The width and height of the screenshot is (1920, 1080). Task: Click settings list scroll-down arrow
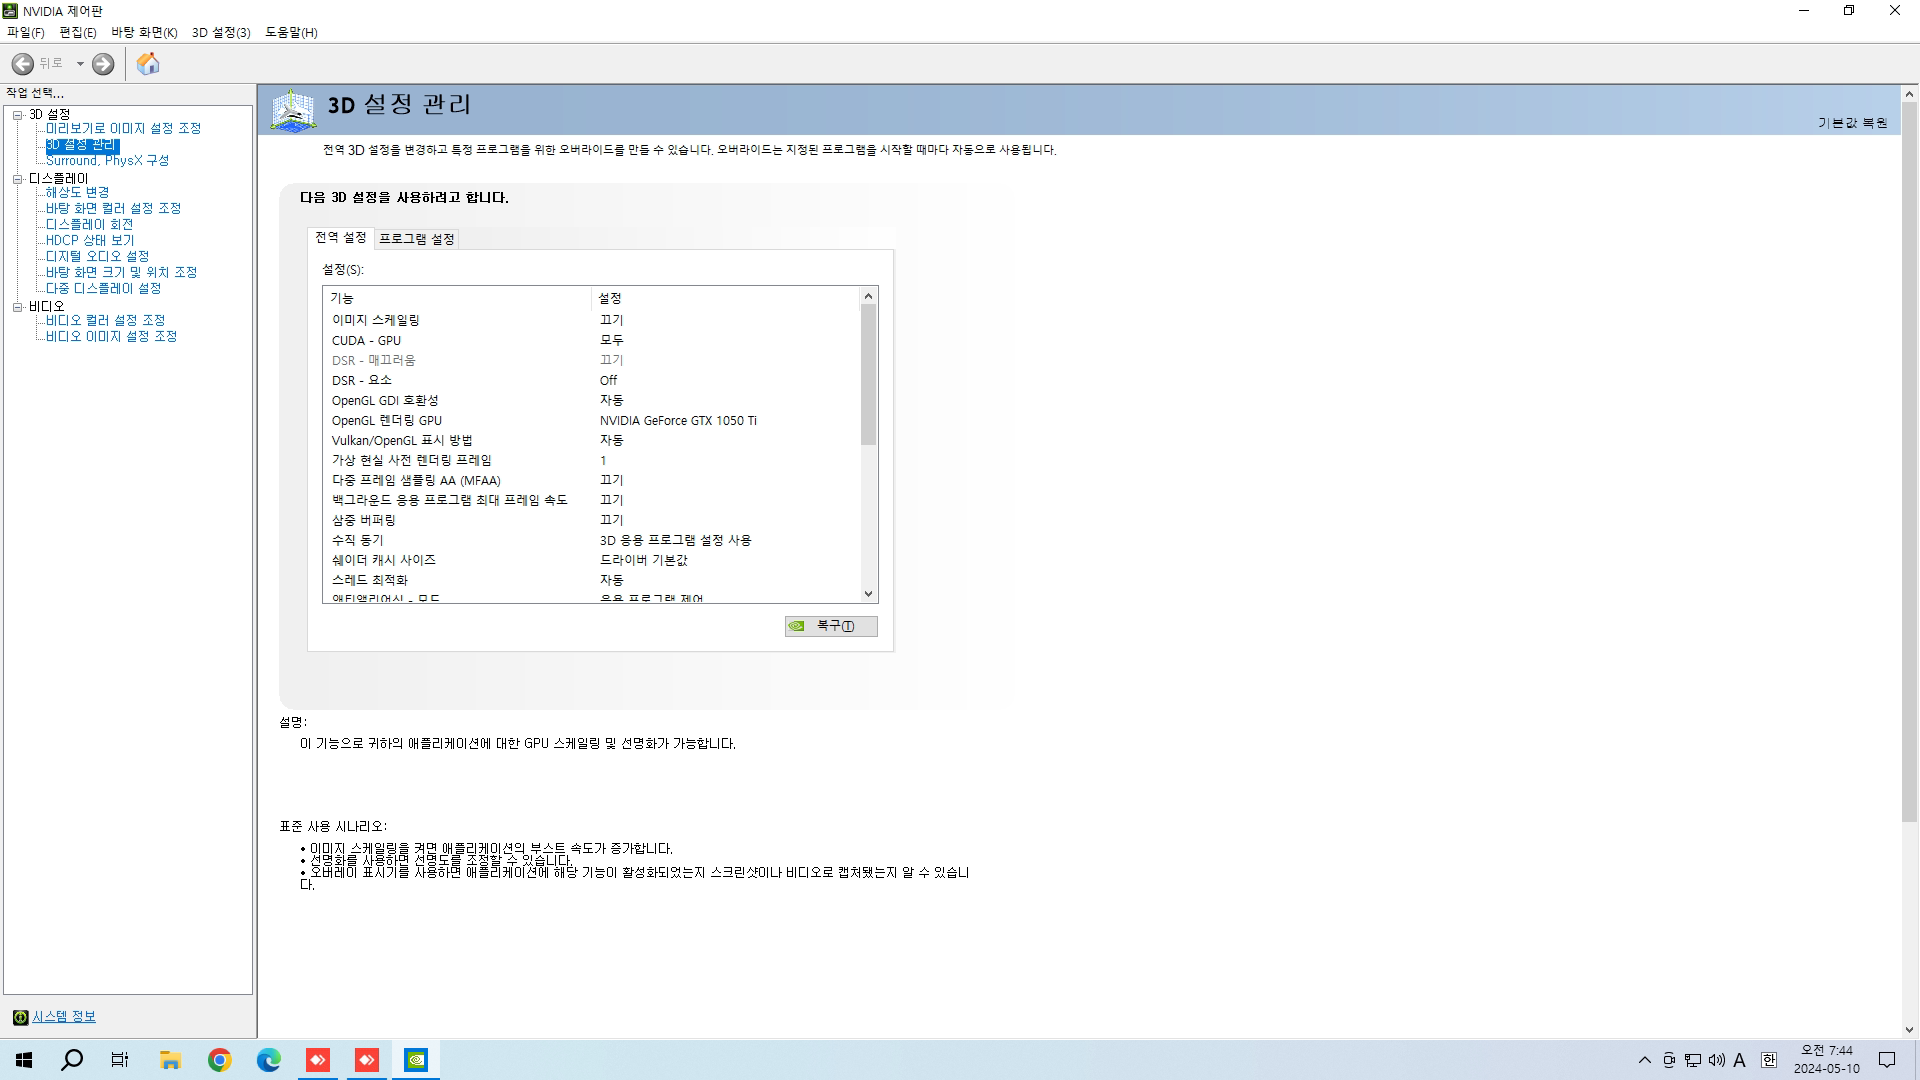pos(868,594)
